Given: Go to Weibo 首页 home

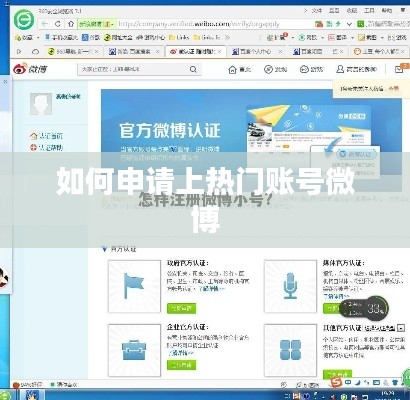Looking at the screenshot, I should [240, 69].
